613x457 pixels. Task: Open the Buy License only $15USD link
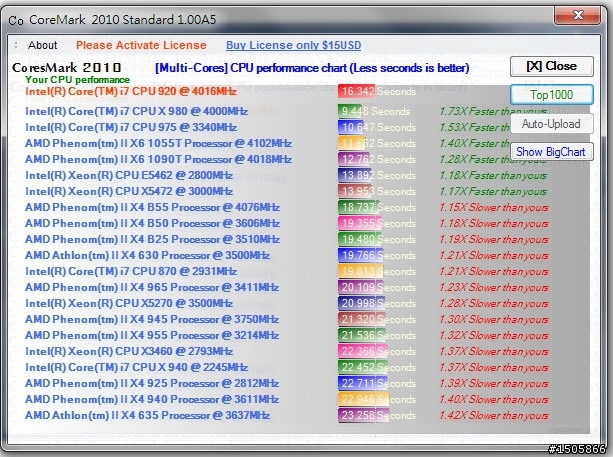293,45
